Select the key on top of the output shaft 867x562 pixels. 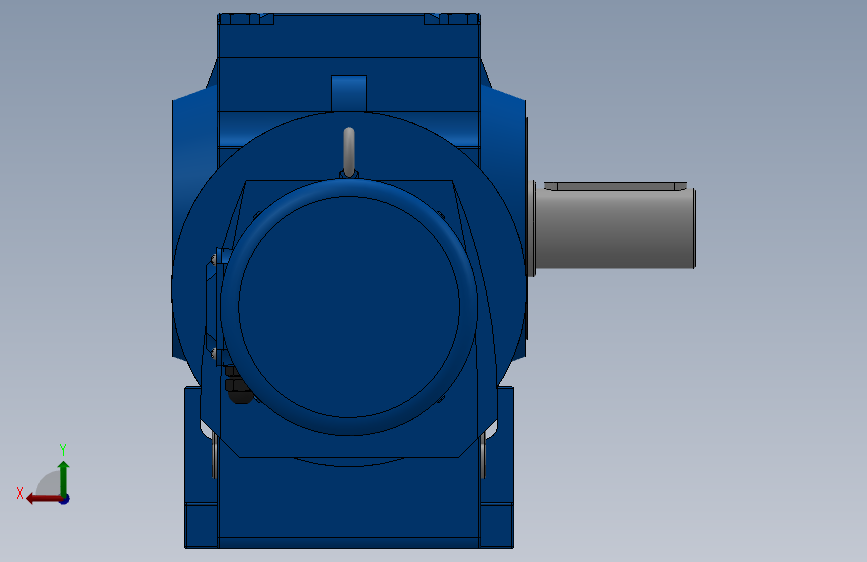pos(615,186)
